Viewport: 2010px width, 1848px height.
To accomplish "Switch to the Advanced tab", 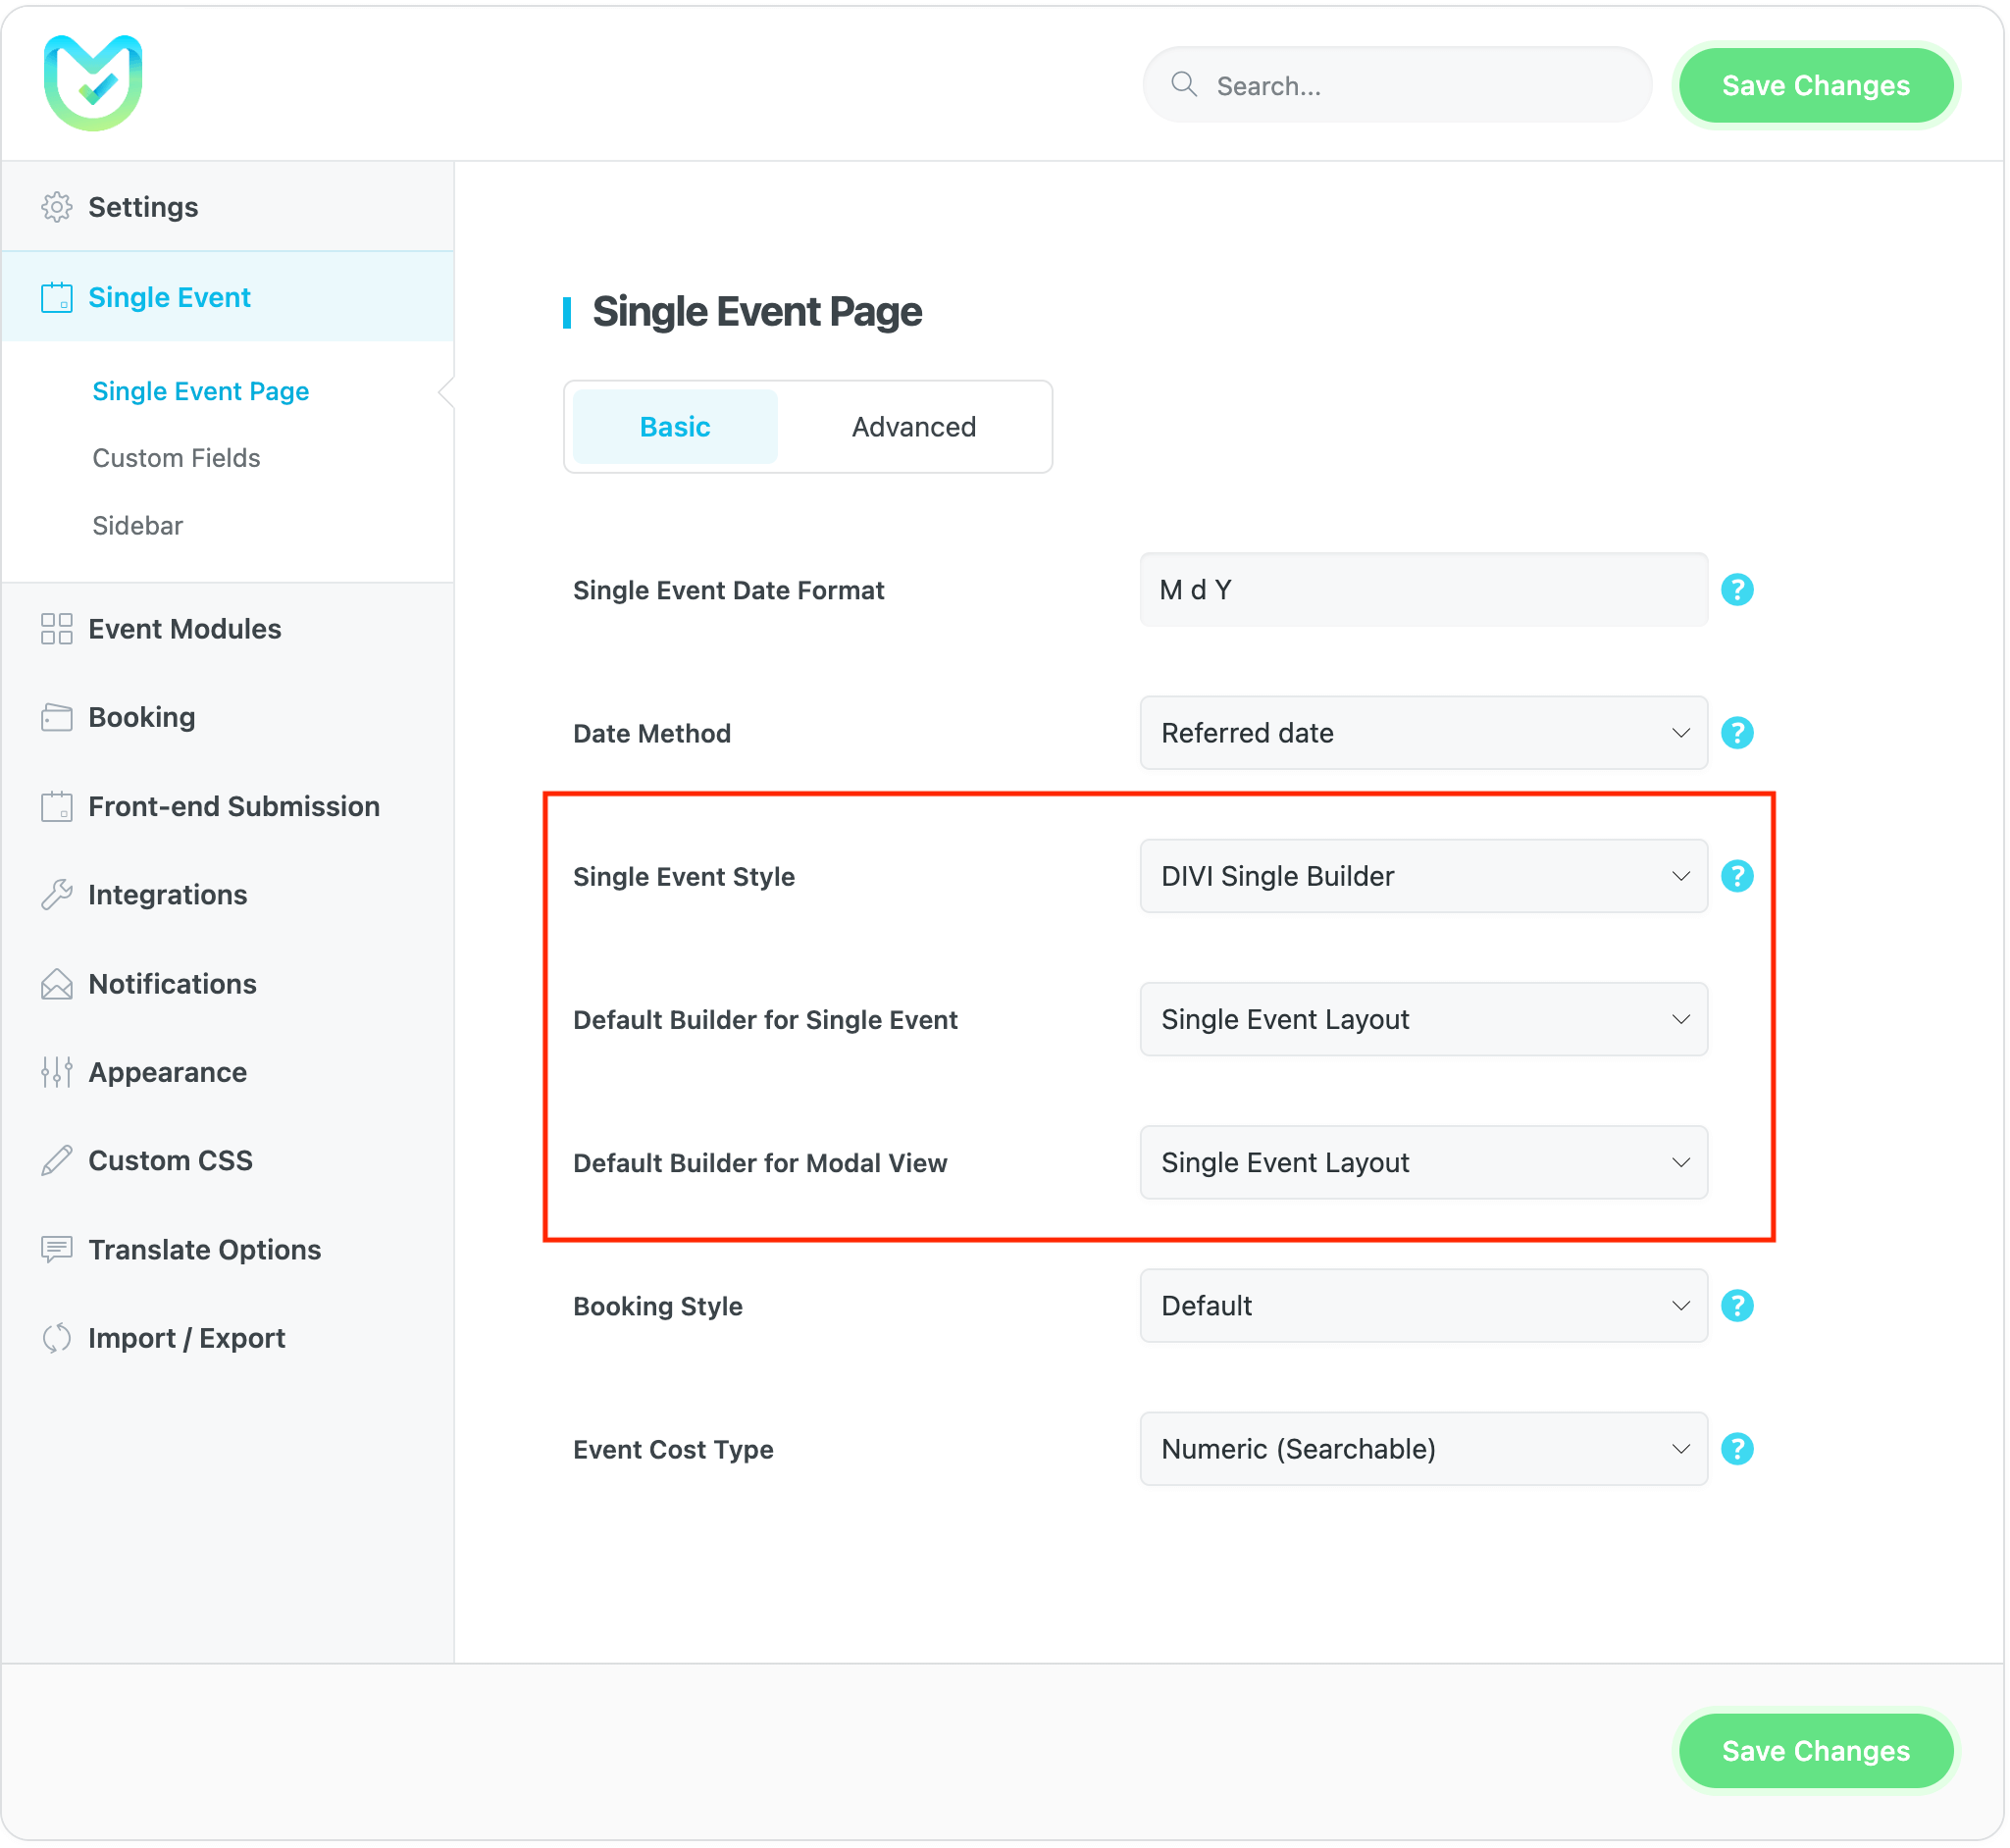I will point(913,427).
